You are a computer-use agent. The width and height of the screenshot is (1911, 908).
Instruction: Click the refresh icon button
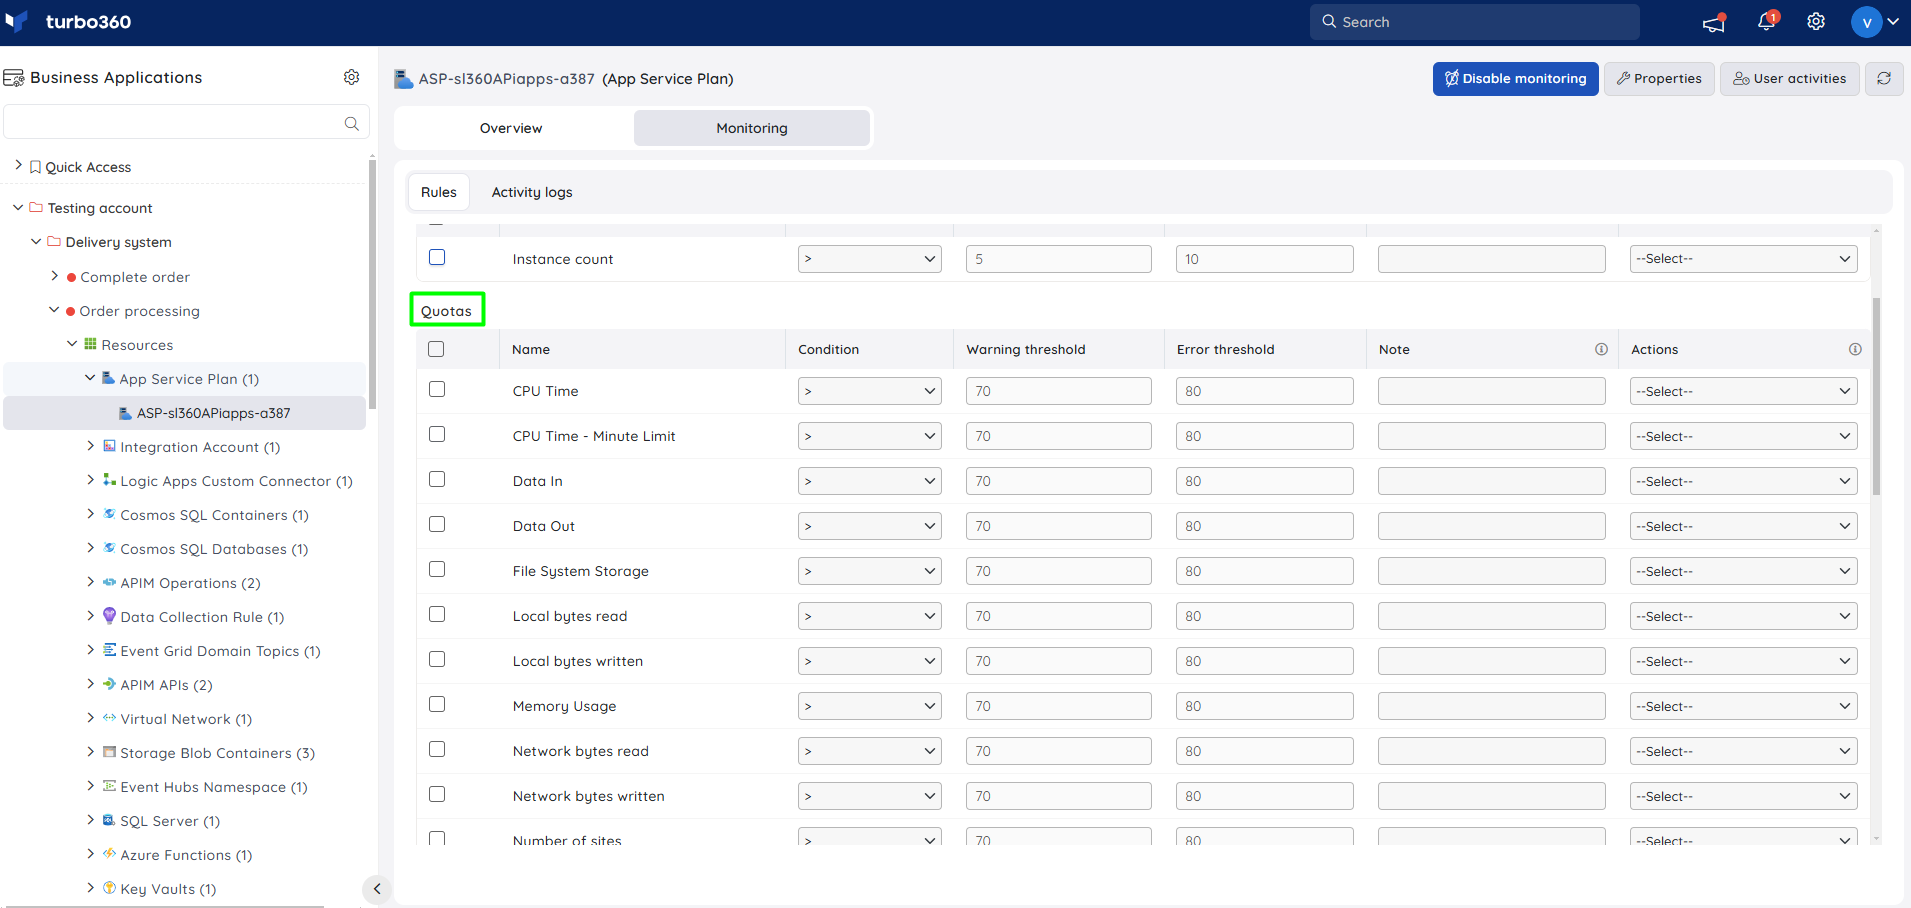1884,78
